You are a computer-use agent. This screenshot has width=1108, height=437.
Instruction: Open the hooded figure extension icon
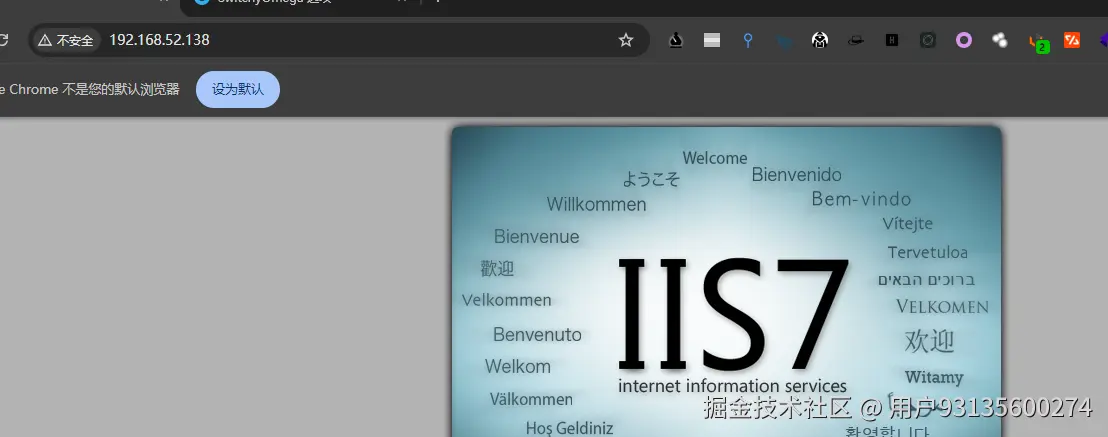pos(820,40)
